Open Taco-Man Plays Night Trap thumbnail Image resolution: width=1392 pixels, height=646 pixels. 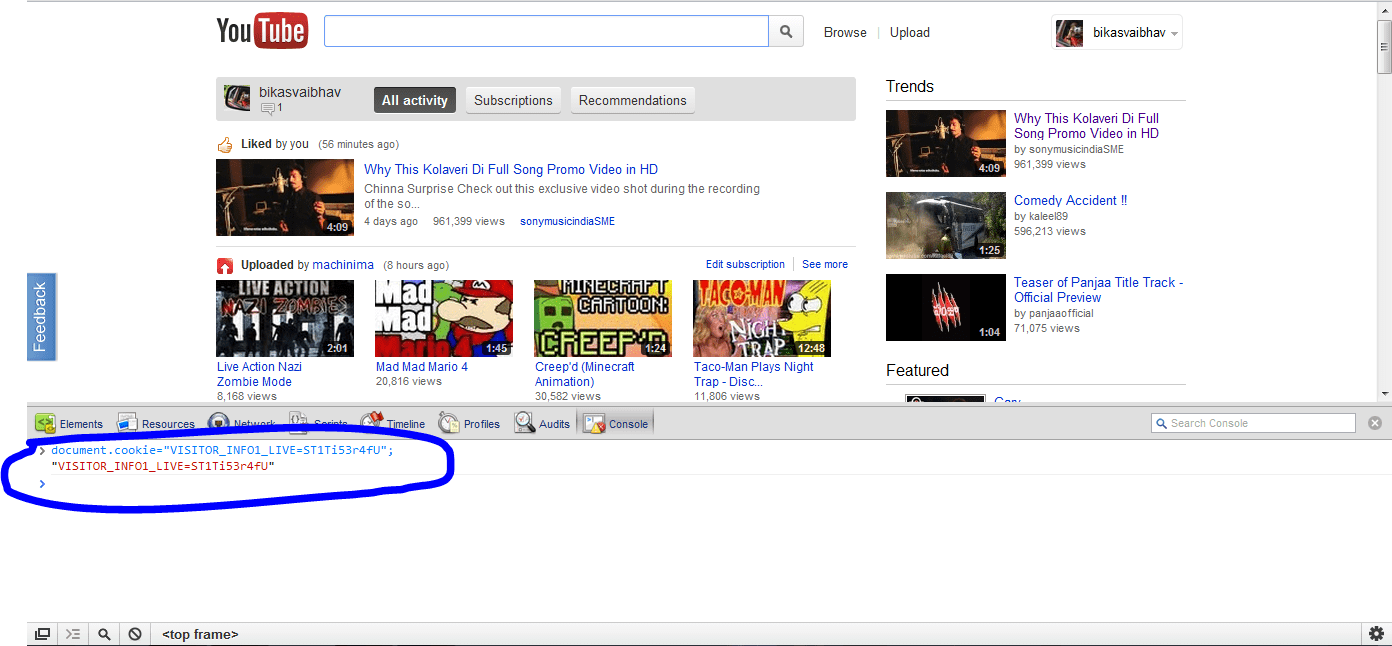[x=762, y=318]
